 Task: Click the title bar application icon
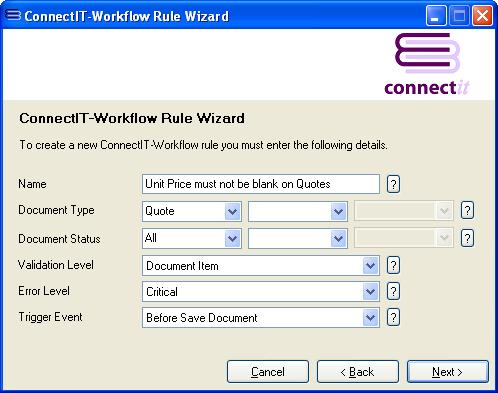click(13, 15)
